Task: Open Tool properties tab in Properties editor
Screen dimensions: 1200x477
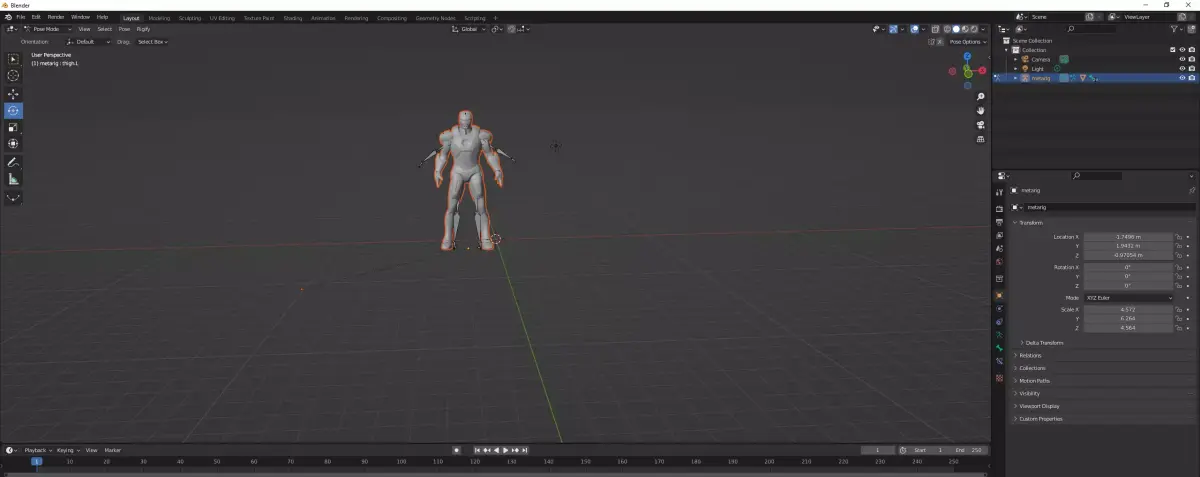Action: (x=999, y=192)
